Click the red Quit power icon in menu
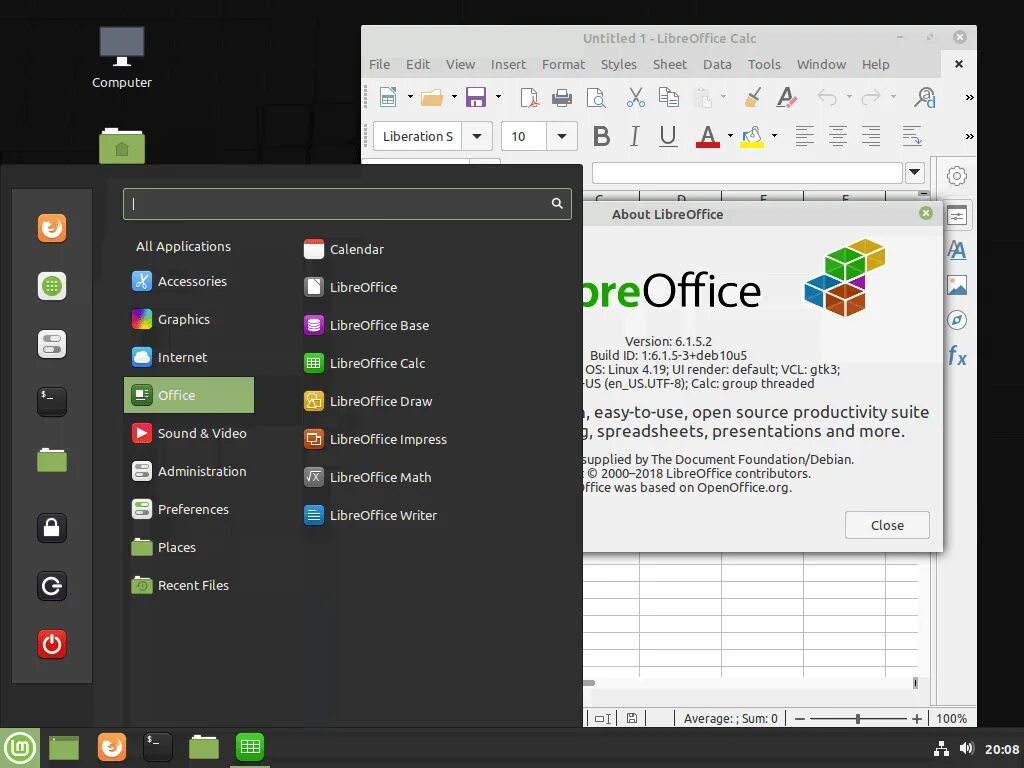The image size is (1024, 768). 52,644
